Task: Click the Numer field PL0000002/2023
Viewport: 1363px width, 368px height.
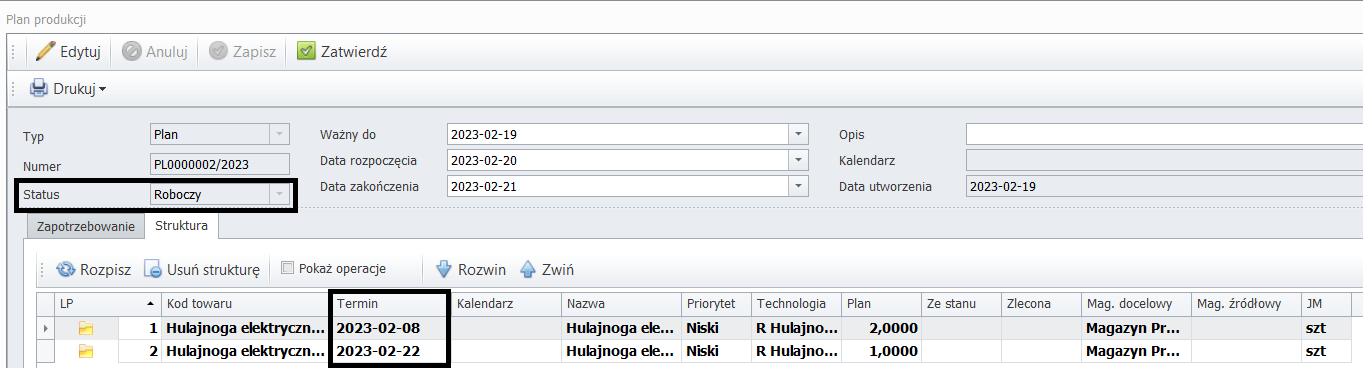Action: [219, 164]
